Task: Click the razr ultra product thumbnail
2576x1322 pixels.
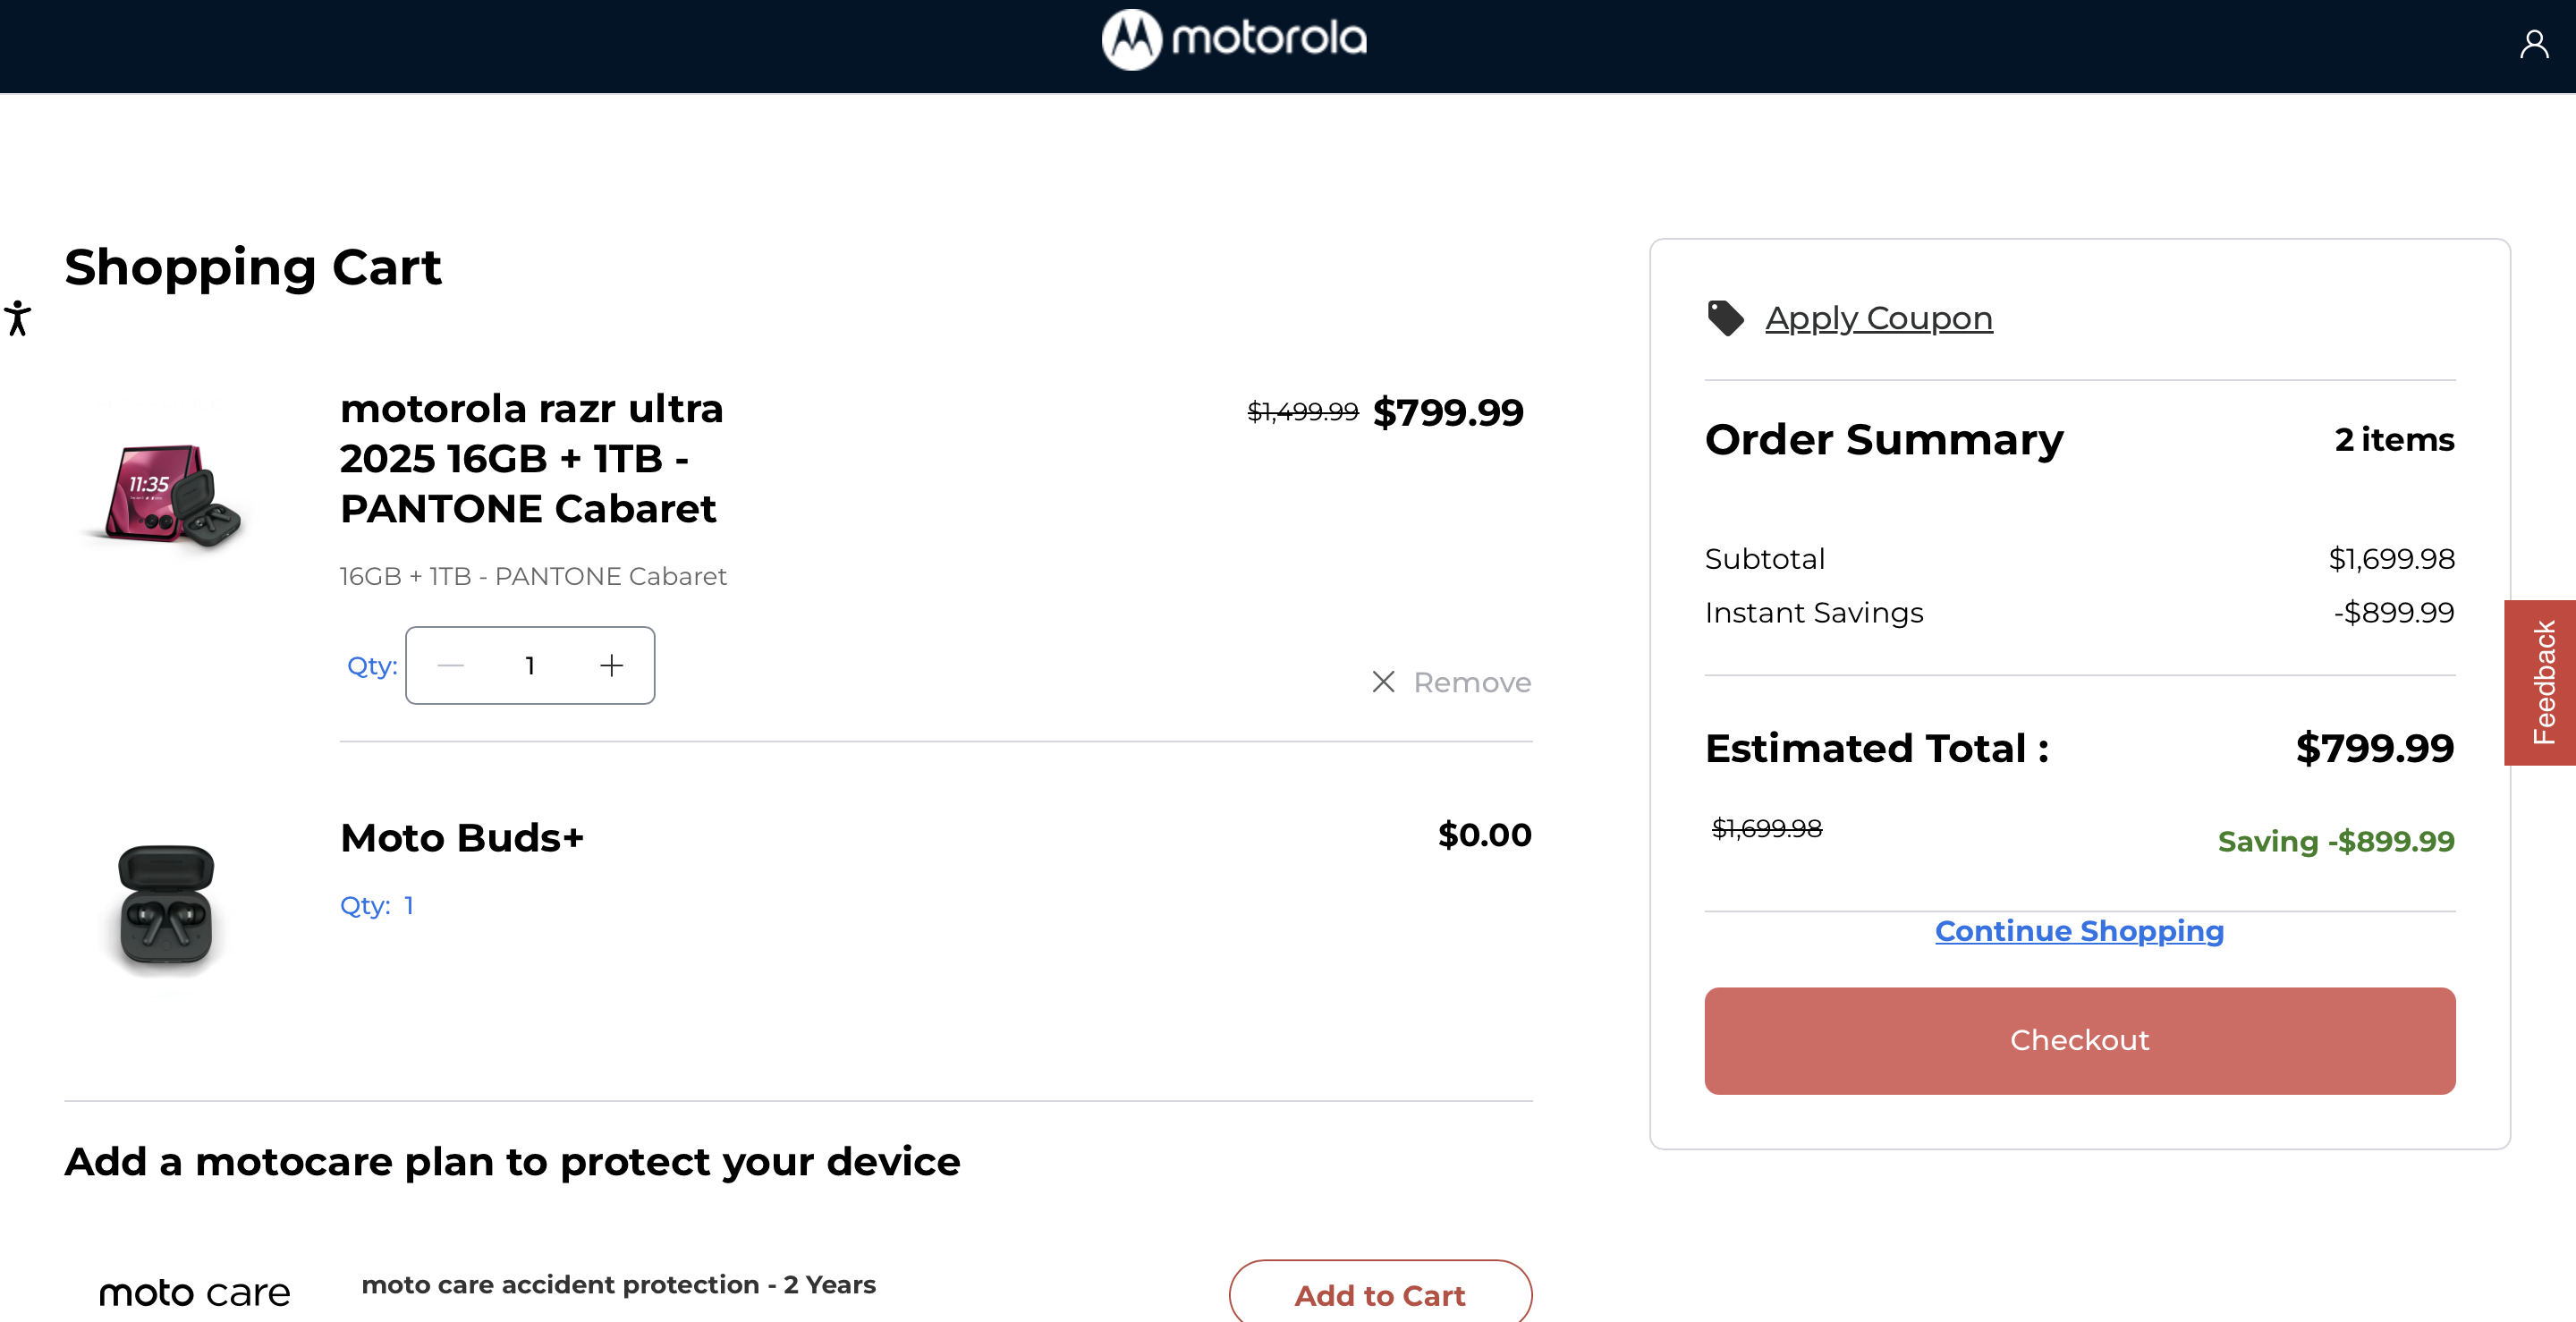Action: tap(166, 490)
